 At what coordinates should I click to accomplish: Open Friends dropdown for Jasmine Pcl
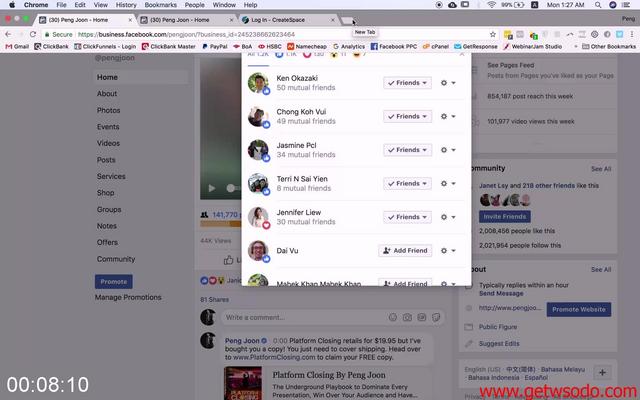click(407, 150)
